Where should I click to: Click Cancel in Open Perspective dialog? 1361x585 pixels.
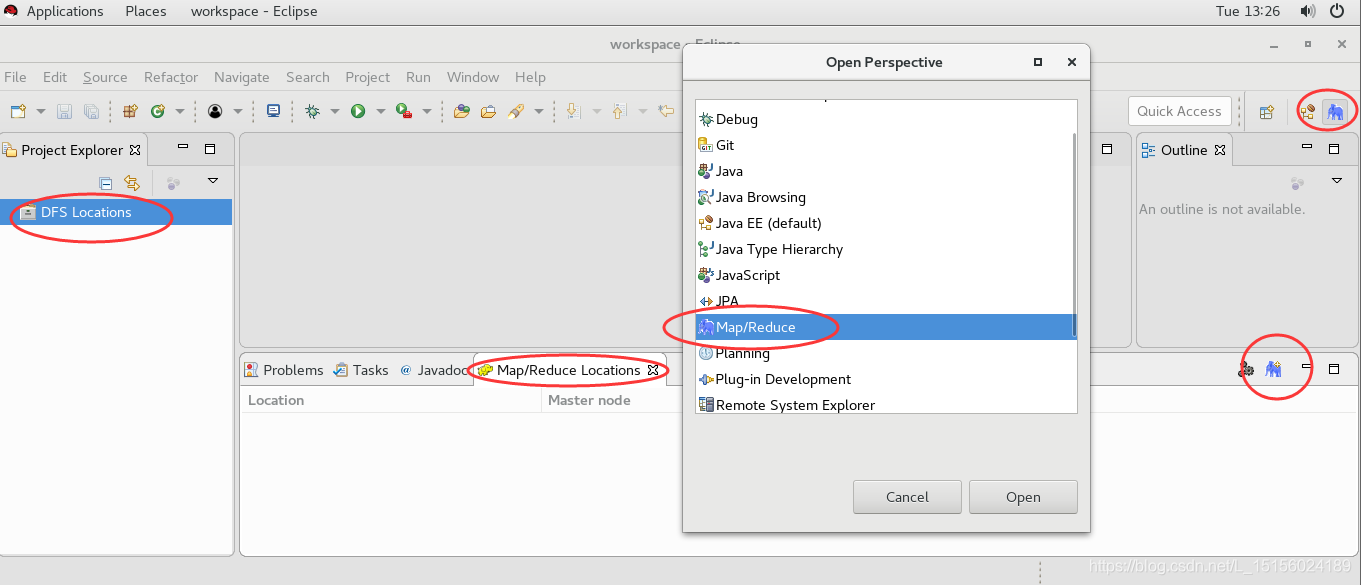[907, 497]
